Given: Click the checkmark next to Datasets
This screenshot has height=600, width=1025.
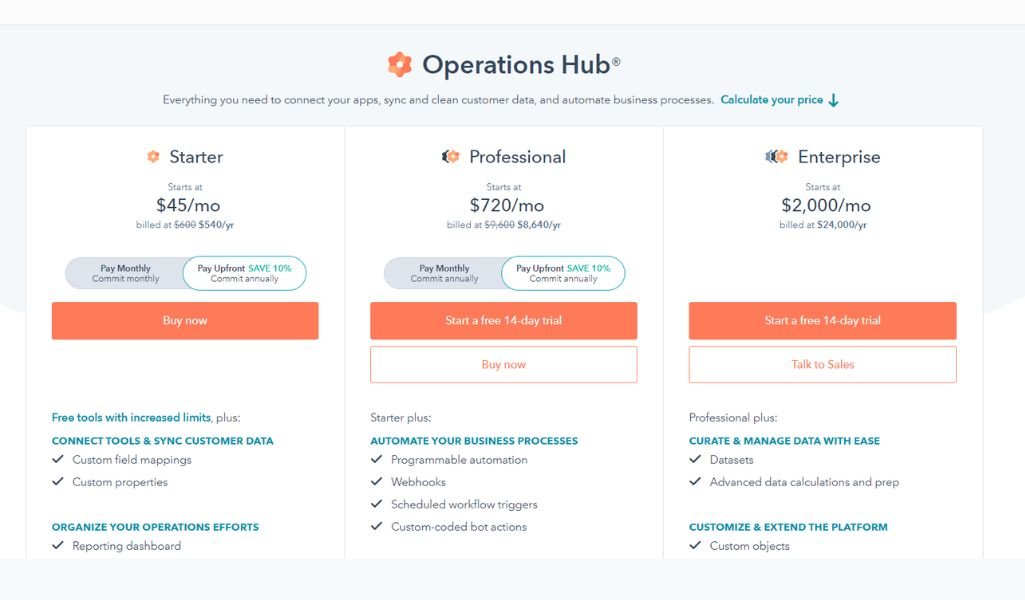Looking at the screenshot, I should (695, 459).
